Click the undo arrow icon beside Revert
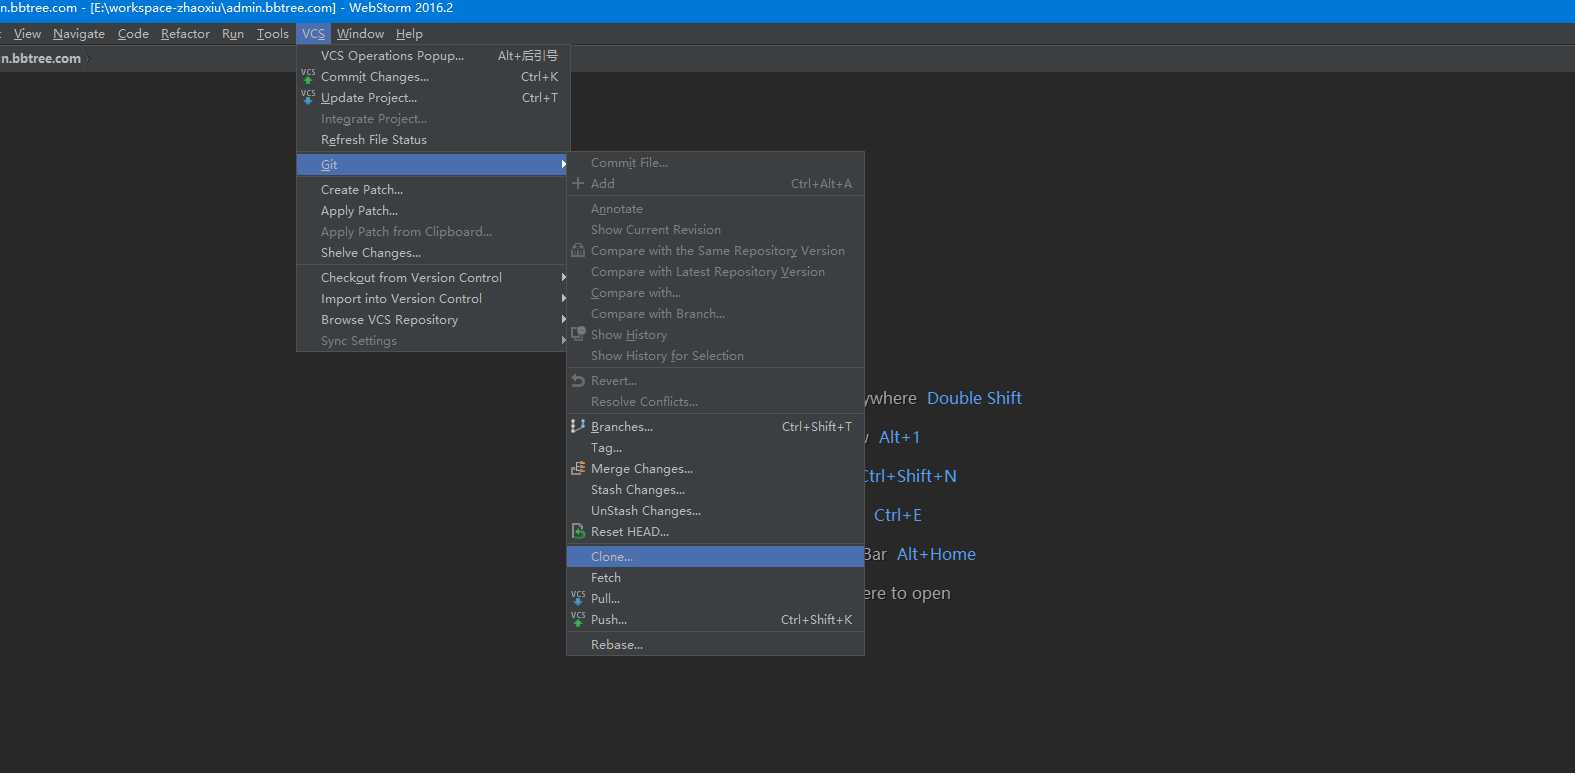This screenshot has width=1575, height=773. pyautogui.click(x=578, y=380)
